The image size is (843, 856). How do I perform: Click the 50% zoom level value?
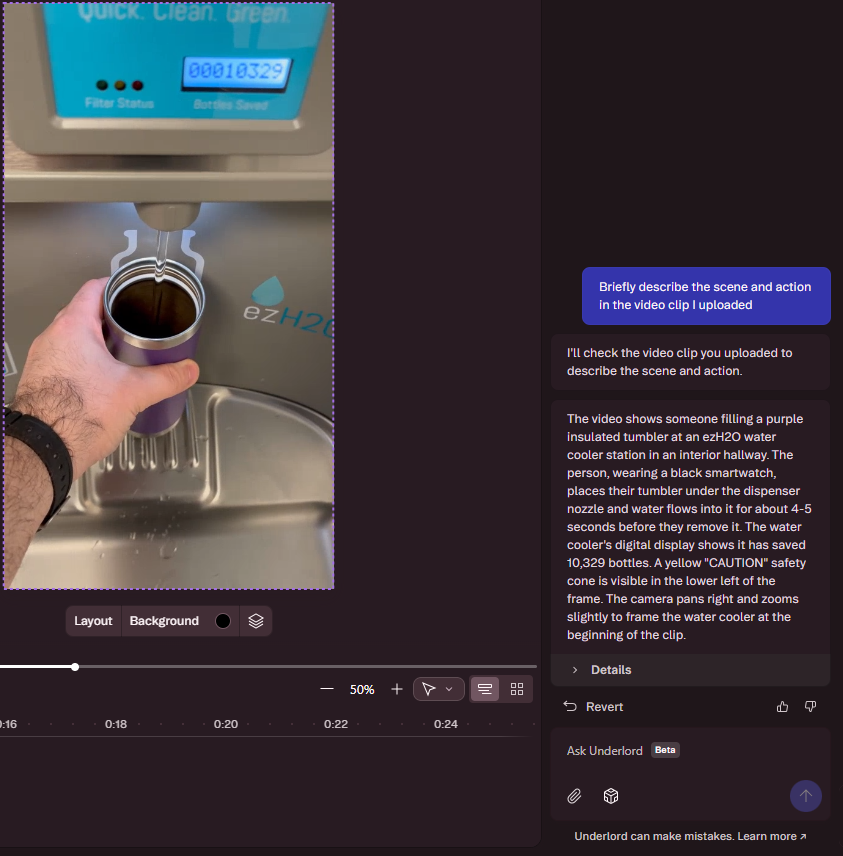362,690
